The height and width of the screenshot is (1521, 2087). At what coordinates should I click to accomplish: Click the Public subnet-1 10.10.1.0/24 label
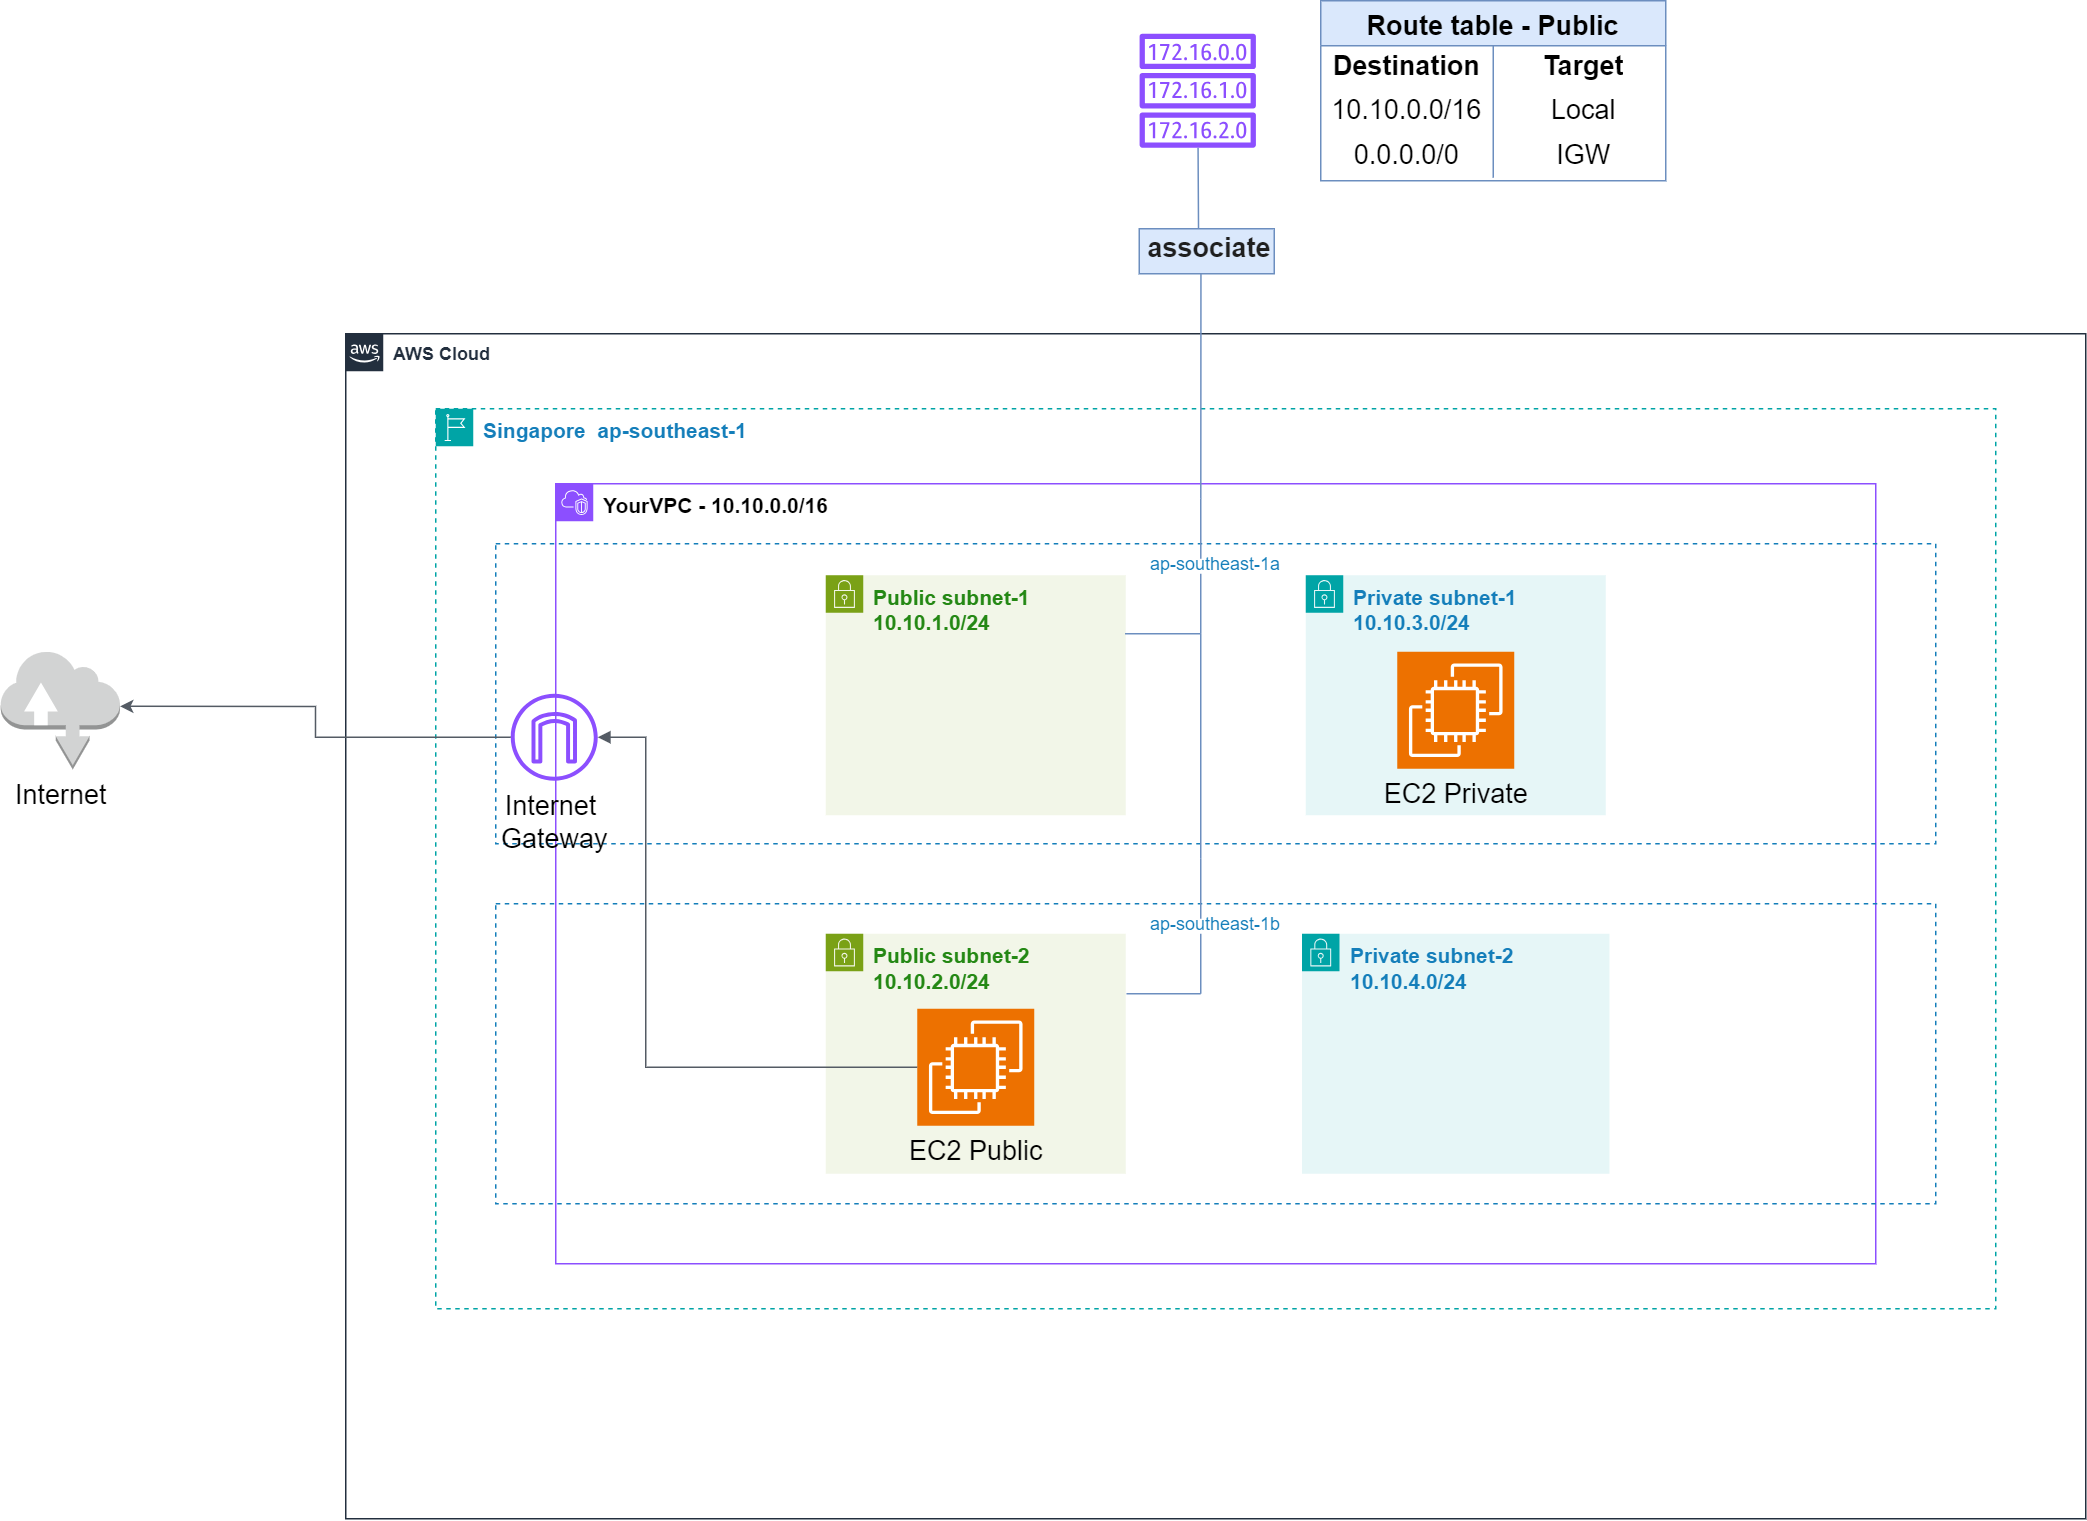point(950,610)
